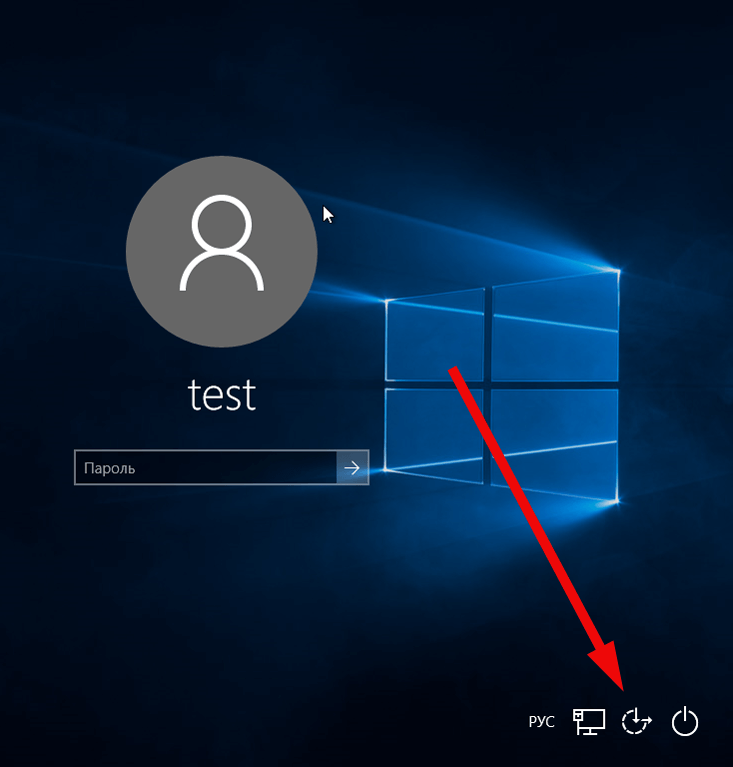This screenshot has width=733, height=767.
Task: Focus the Пароль password field
Action: tap(206, 468)
